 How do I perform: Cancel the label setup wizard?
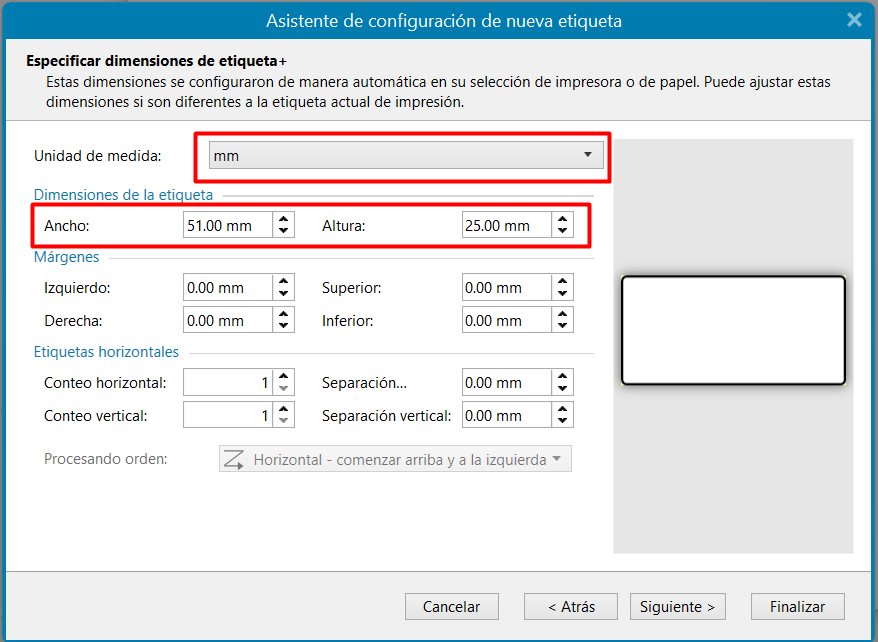coord(451,606)
